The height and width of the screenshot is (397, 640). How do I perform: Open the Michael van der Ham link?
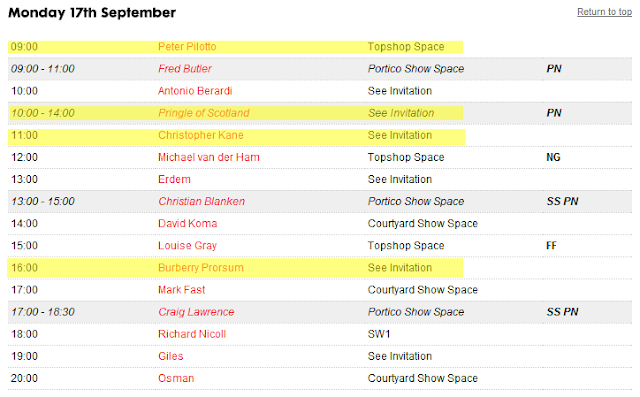pyautogui.click(x=209, y=157)
